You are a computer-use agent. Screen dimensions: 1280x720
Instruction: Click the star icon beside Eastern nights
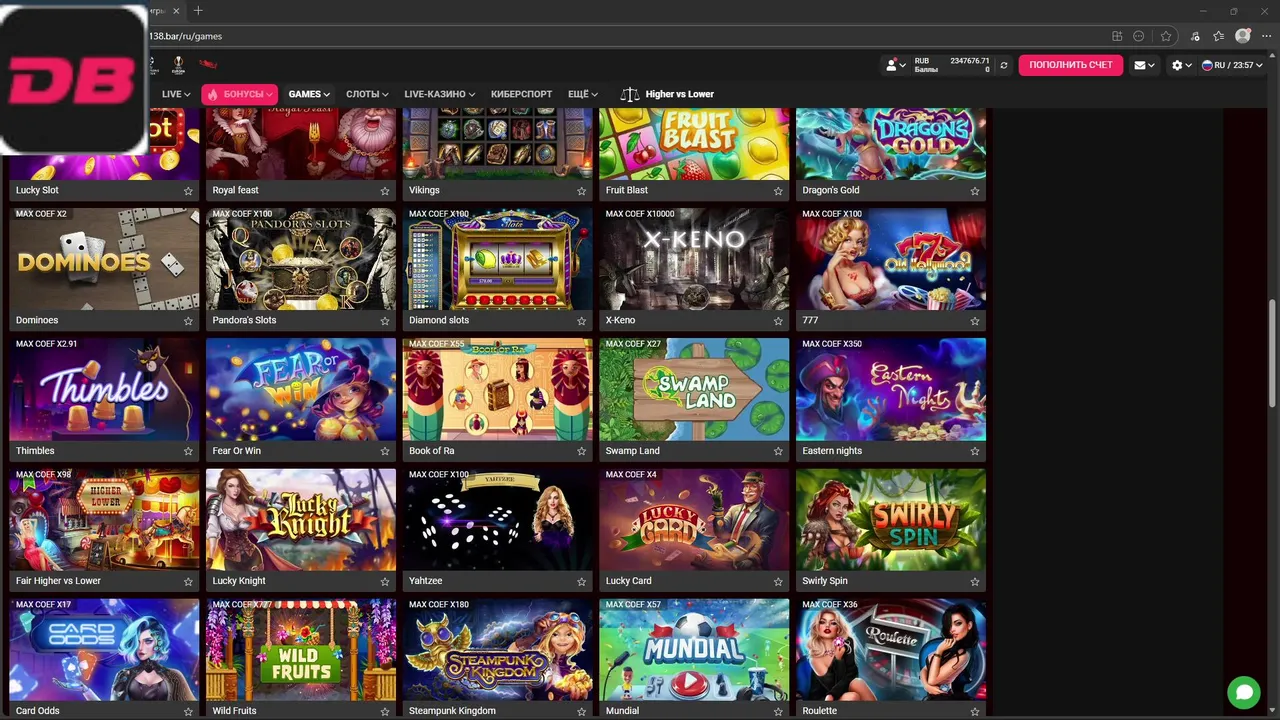(x=975, y=451)
